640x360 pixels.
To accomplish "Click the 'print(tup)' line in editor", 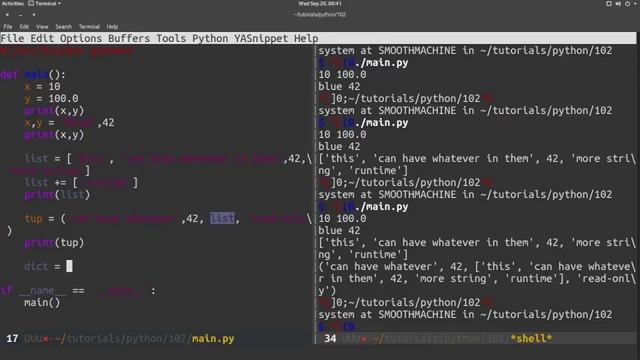I will (x=54, y=243).
